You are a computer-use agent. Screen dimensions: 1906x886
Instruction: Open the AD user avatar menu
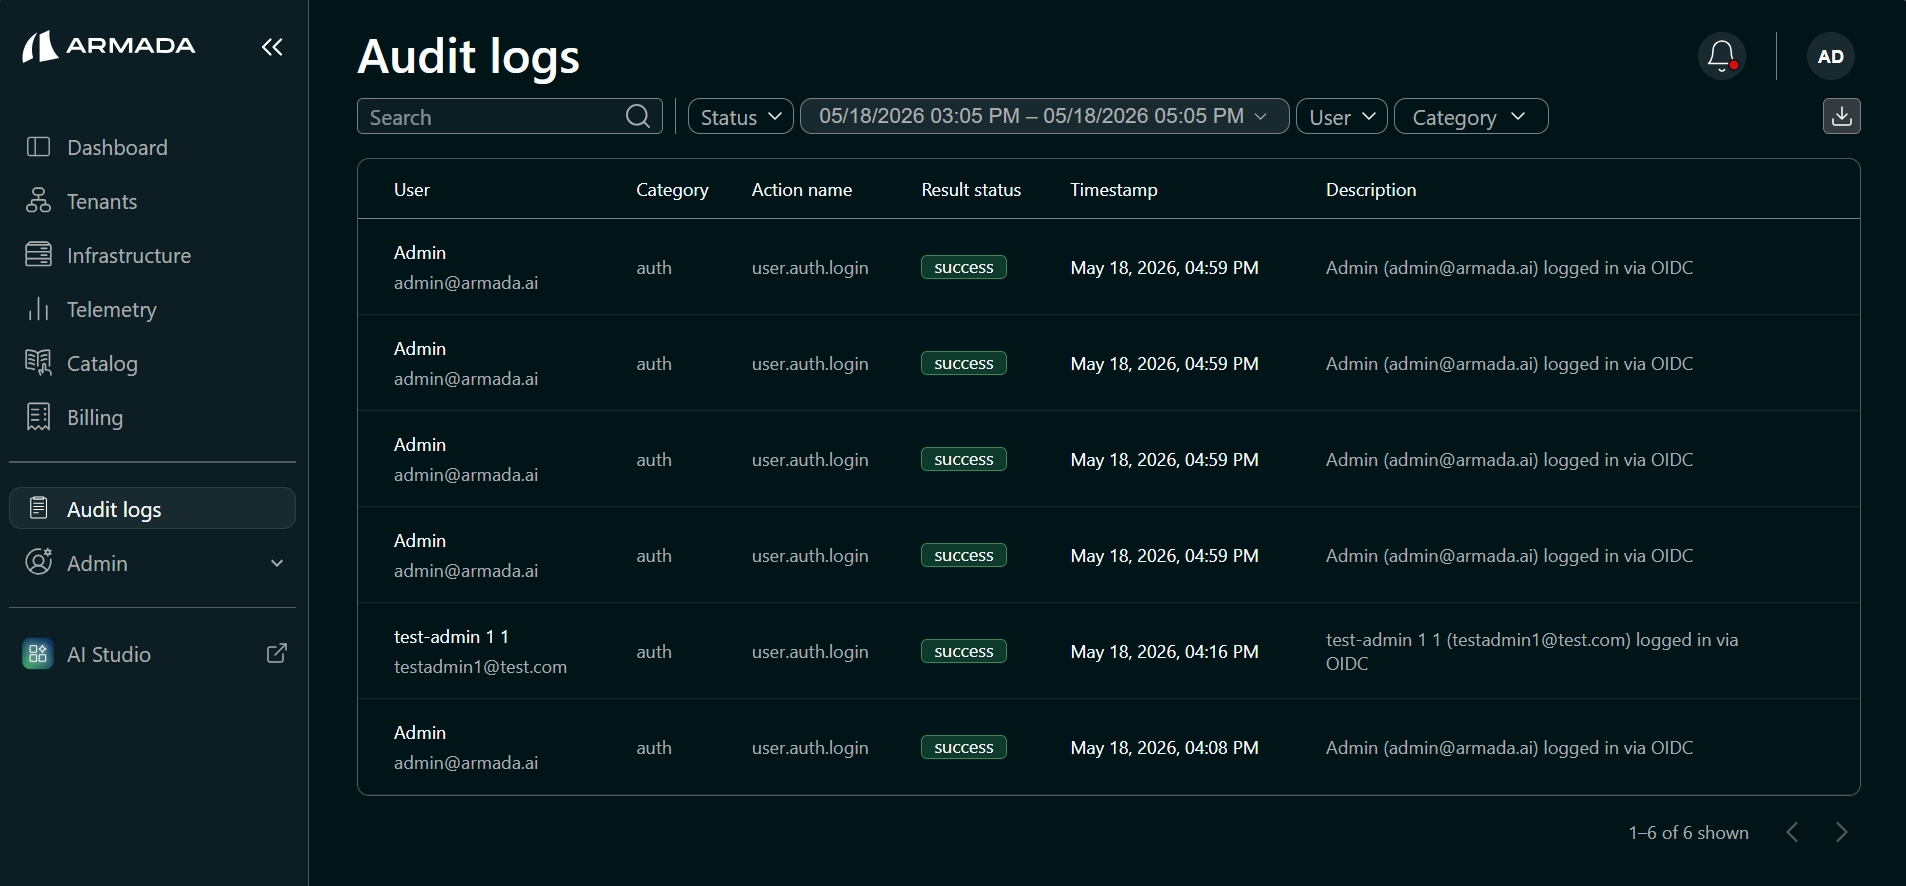pos(1831,56)
